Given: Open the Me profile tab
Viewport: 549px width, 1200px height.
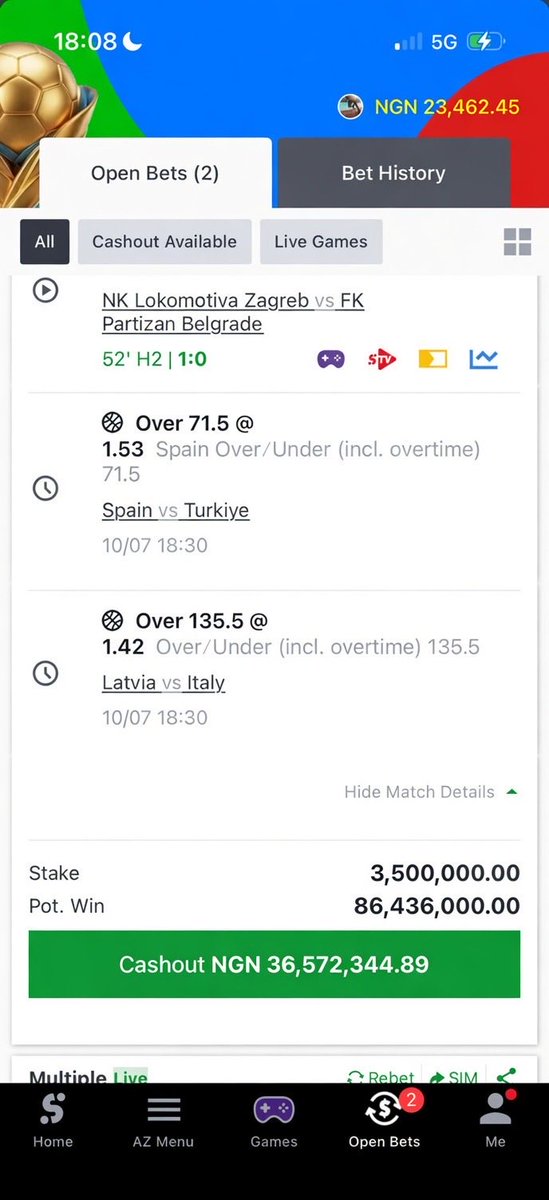Looking at the screenshot, I should point(495,1121).
